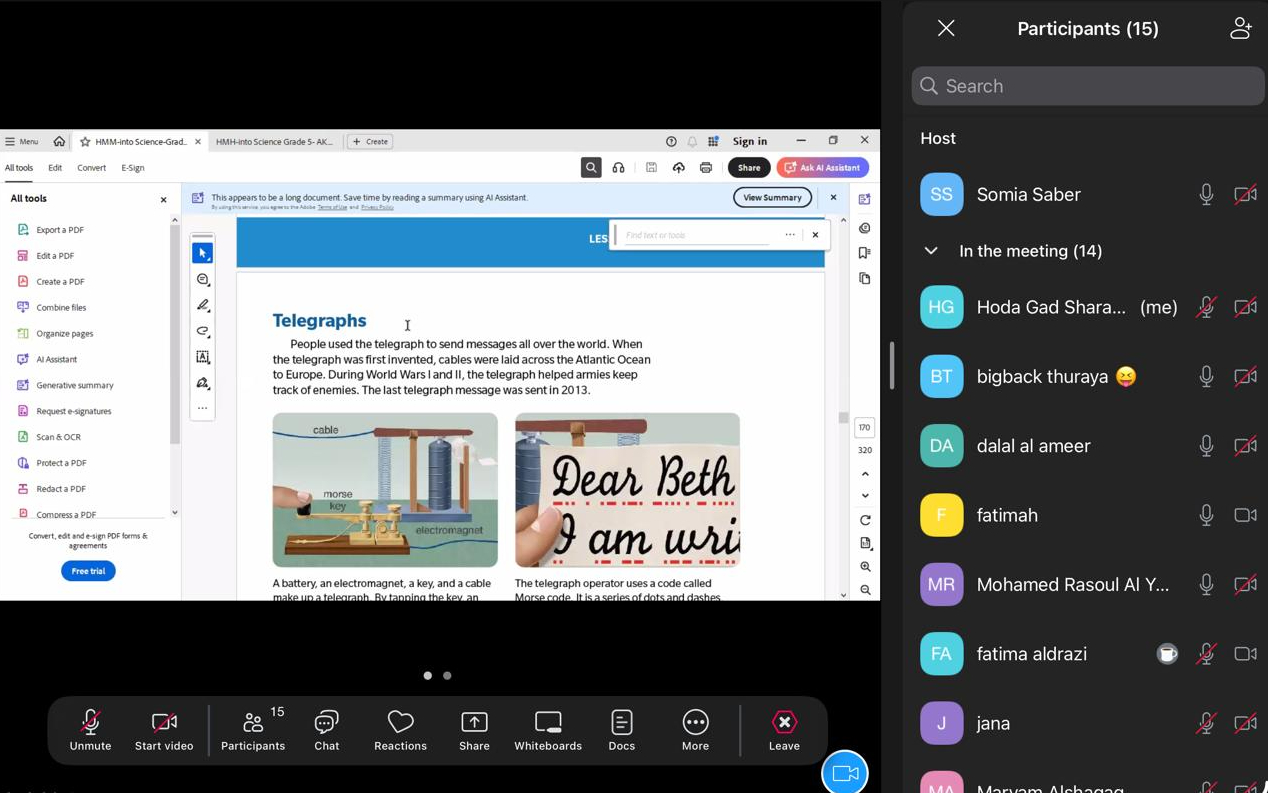1268x793 pixels.
Task: Close the Participants panel with X
Action: (946, 29)
